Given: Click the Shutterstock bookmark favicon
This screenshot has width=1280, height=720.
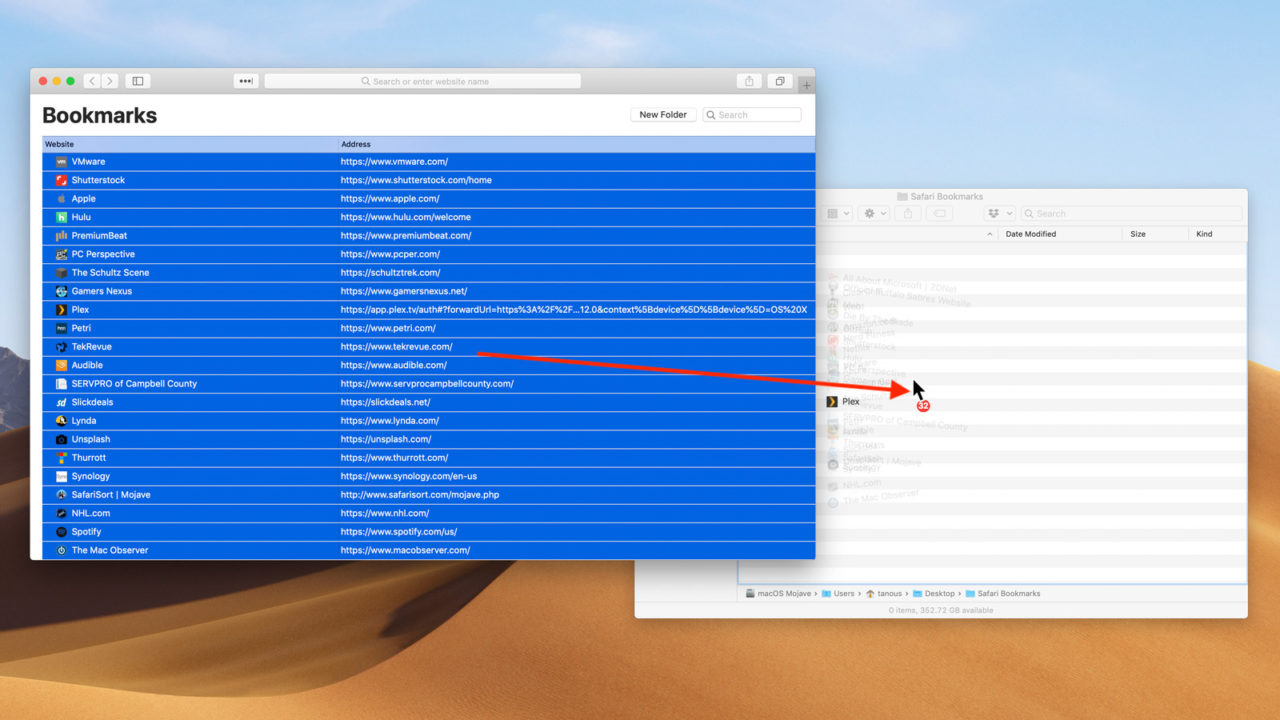Looking at the screenshot, I should click(x=61, y=180).
